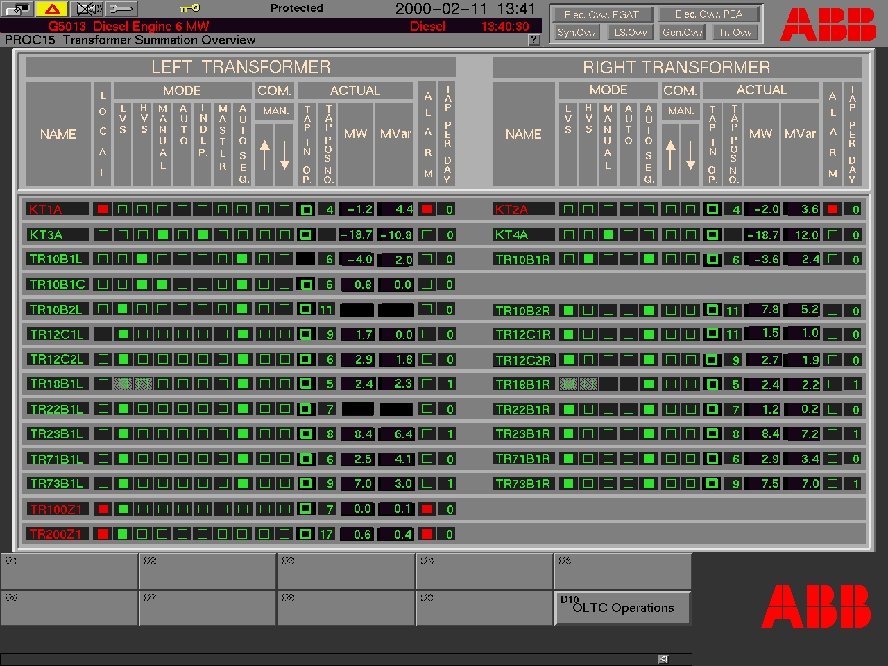Click the RIGHT TRANSFORMER title
This screenshot has height=666, width=888.
pyautogui.click(x=677, y=67)
